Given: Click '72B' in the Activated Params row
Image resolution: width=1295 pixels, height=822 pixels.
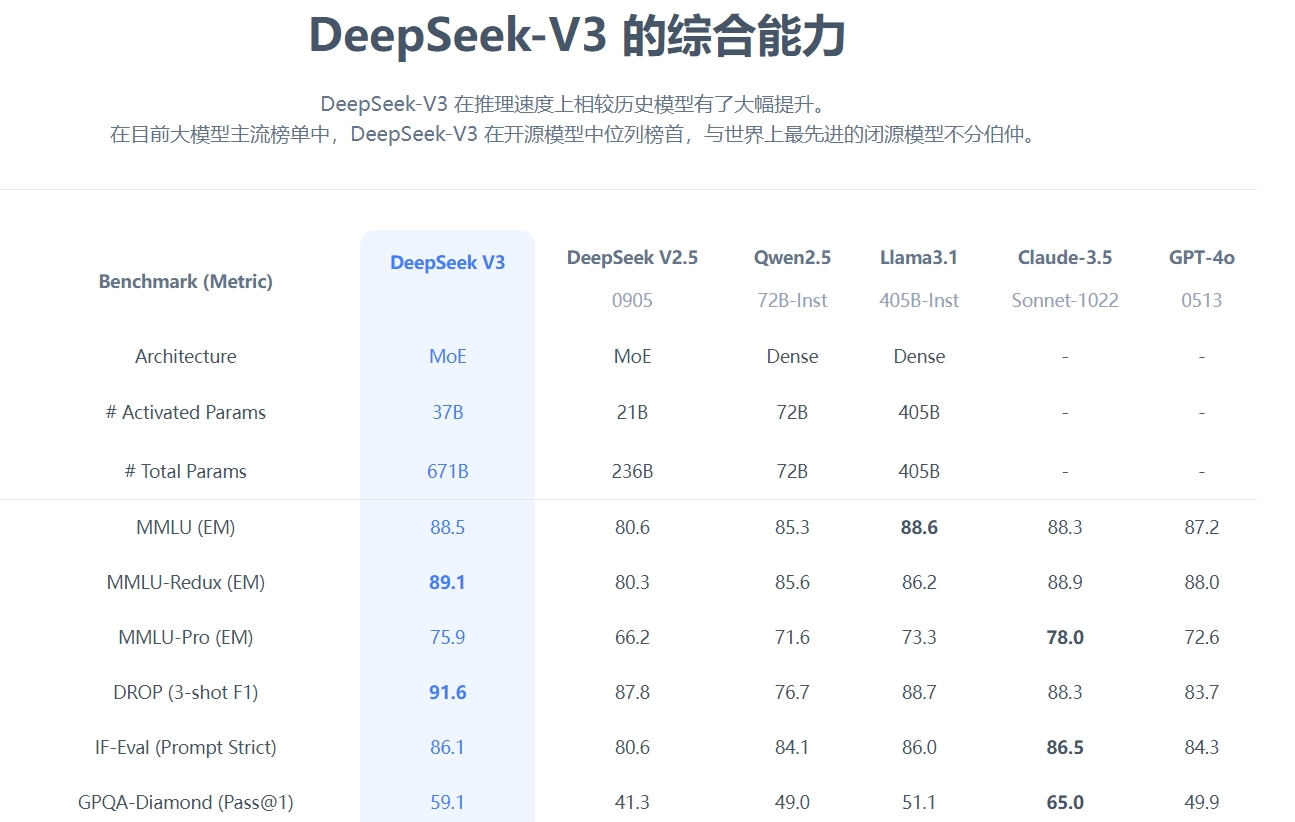Looking at the screenshot, I should point(792,412).
